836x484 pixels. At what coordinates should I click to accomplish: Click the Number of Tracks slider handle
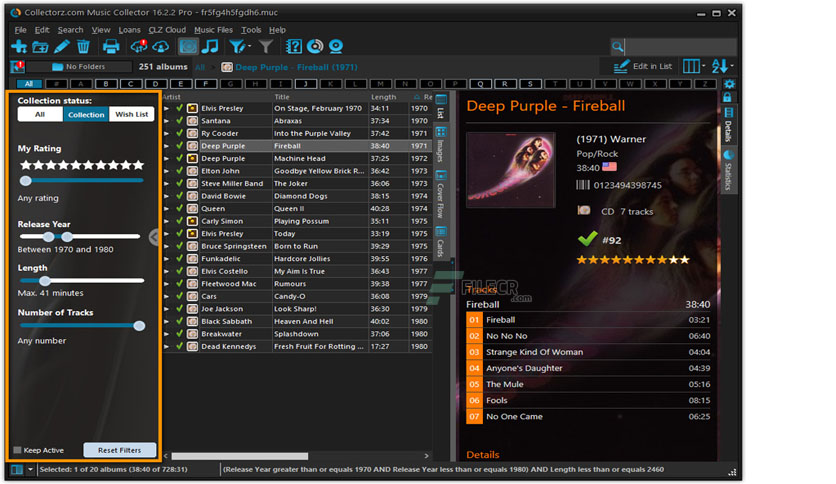(139, 326)
